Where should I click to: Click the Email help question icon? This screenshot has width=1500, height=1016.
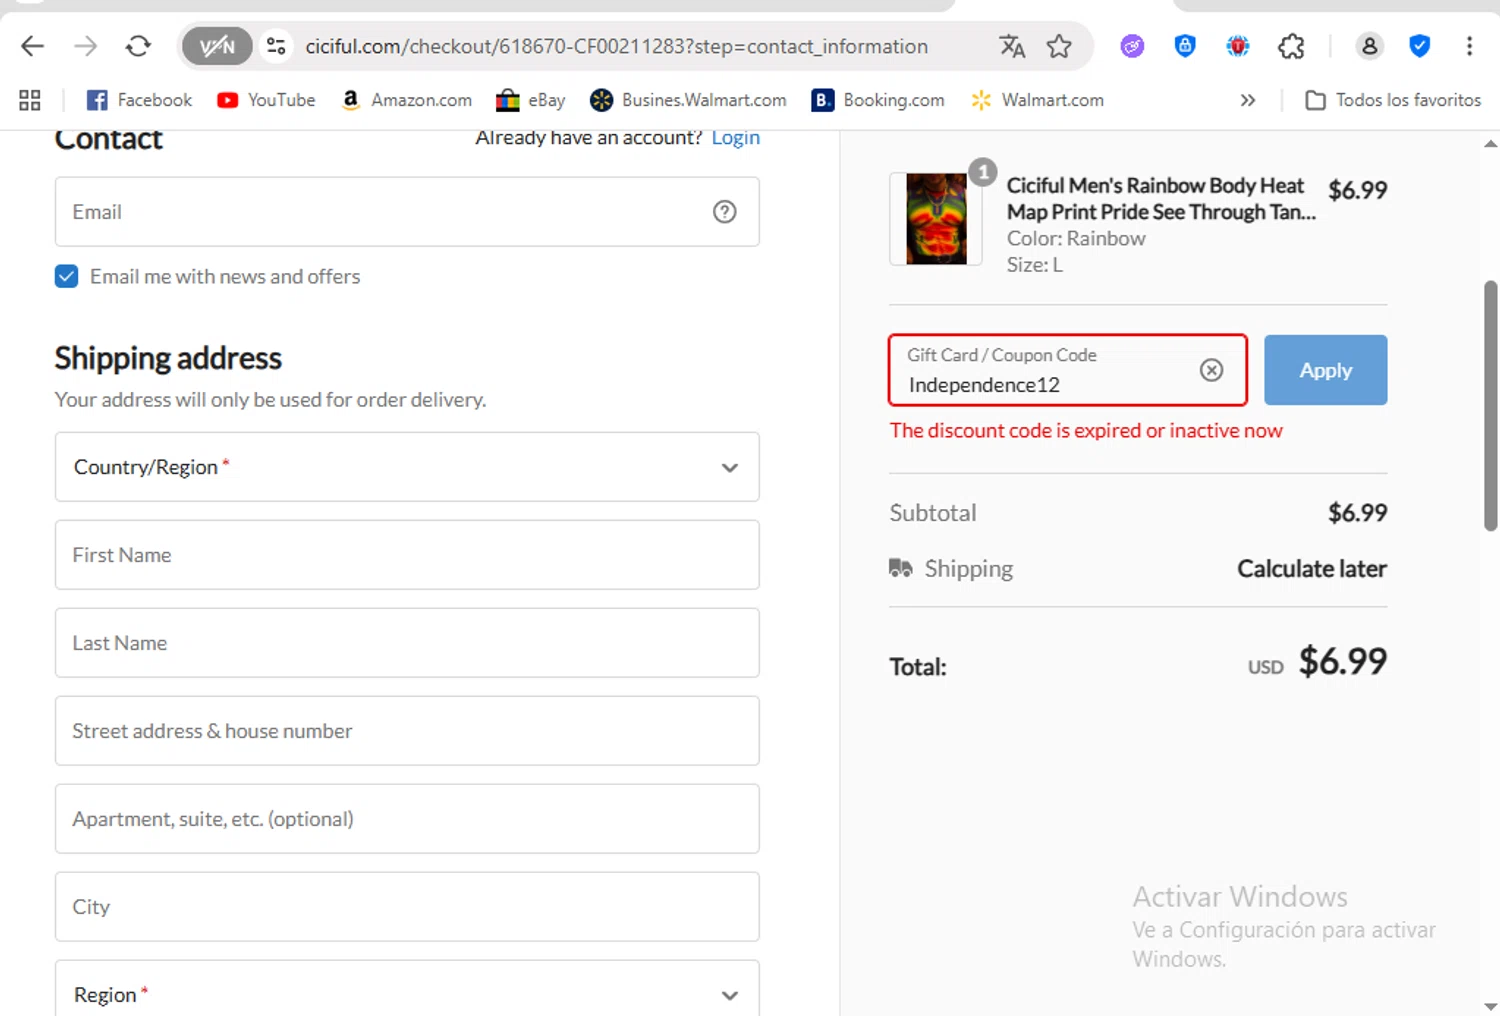pos(724,212)
